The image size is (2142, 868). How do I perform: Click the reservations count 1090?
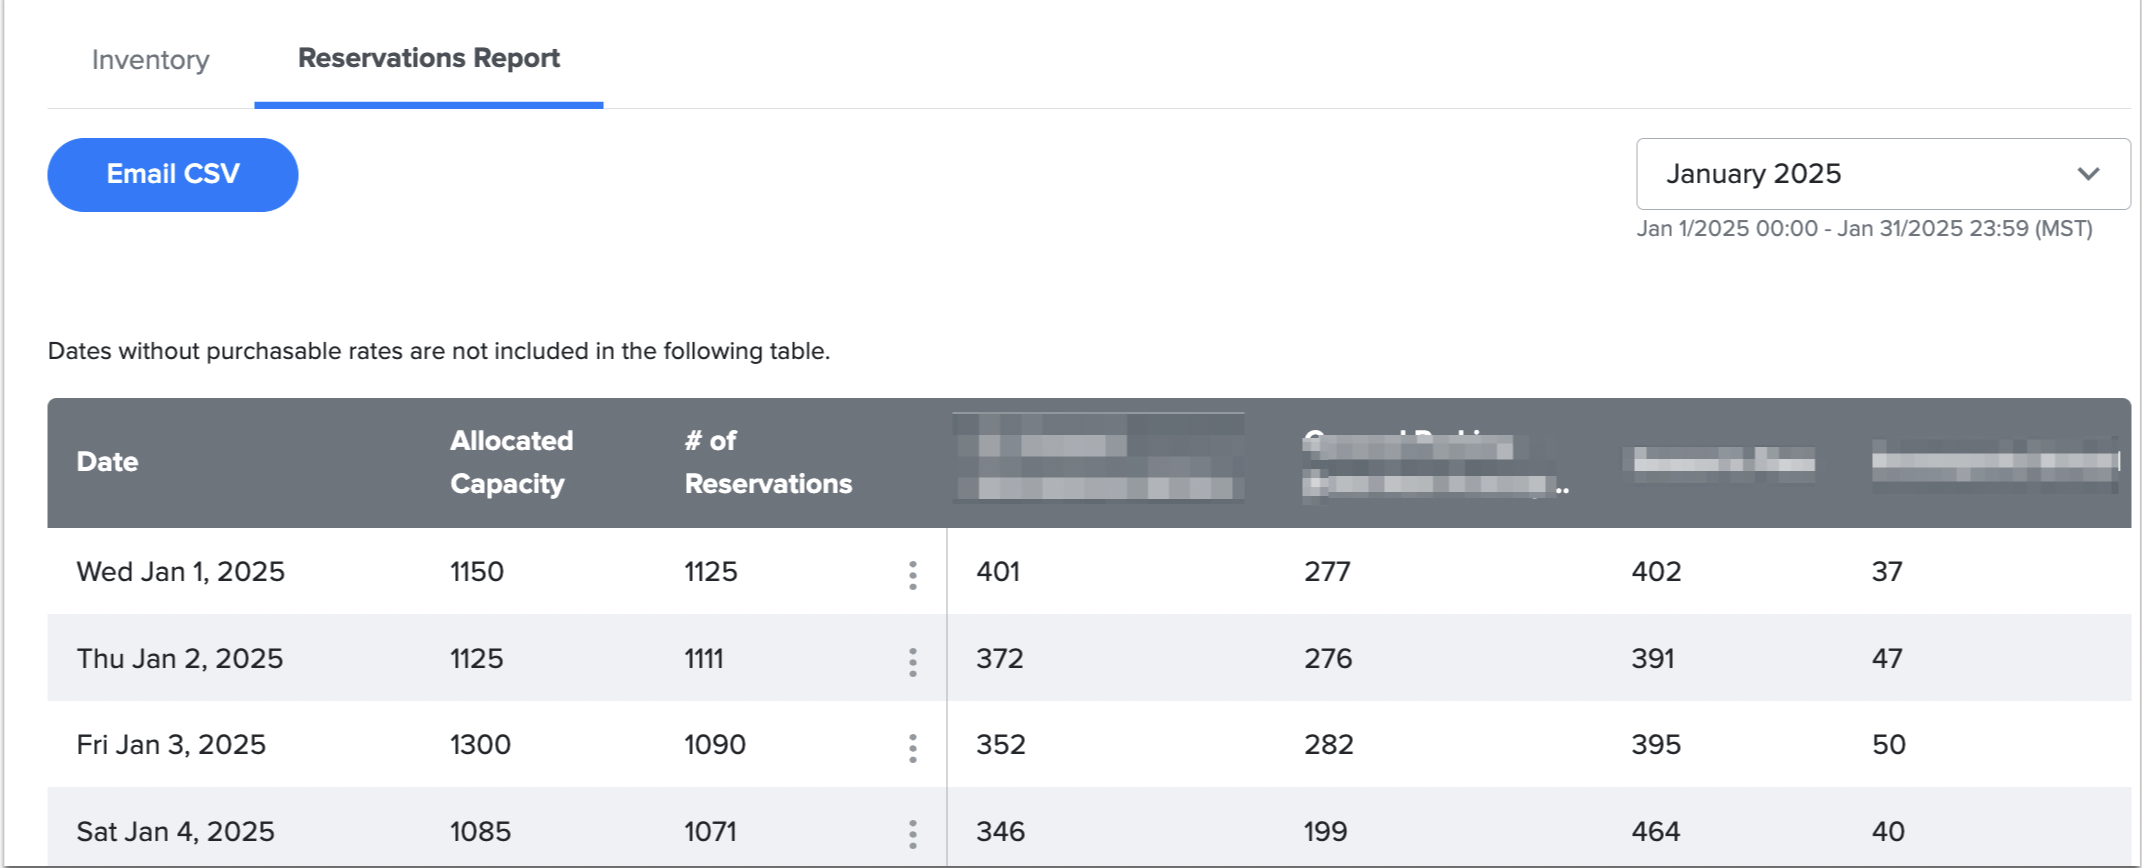click(x=714, y=745)
